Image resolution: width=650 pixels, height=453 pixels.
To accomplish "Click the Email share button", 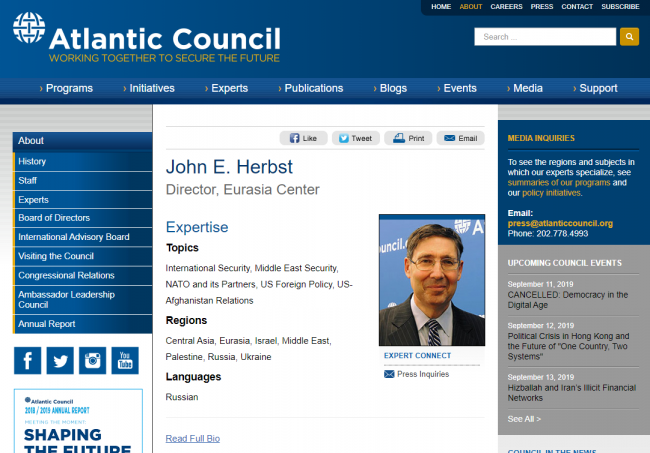I will [x=460, y=138].
